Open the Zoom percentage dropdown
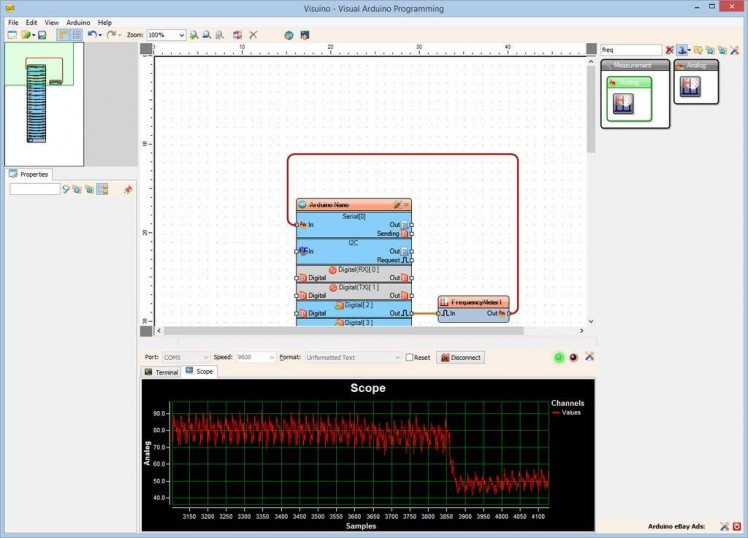This screenshot has height=538, width=748. click(181, 35)
